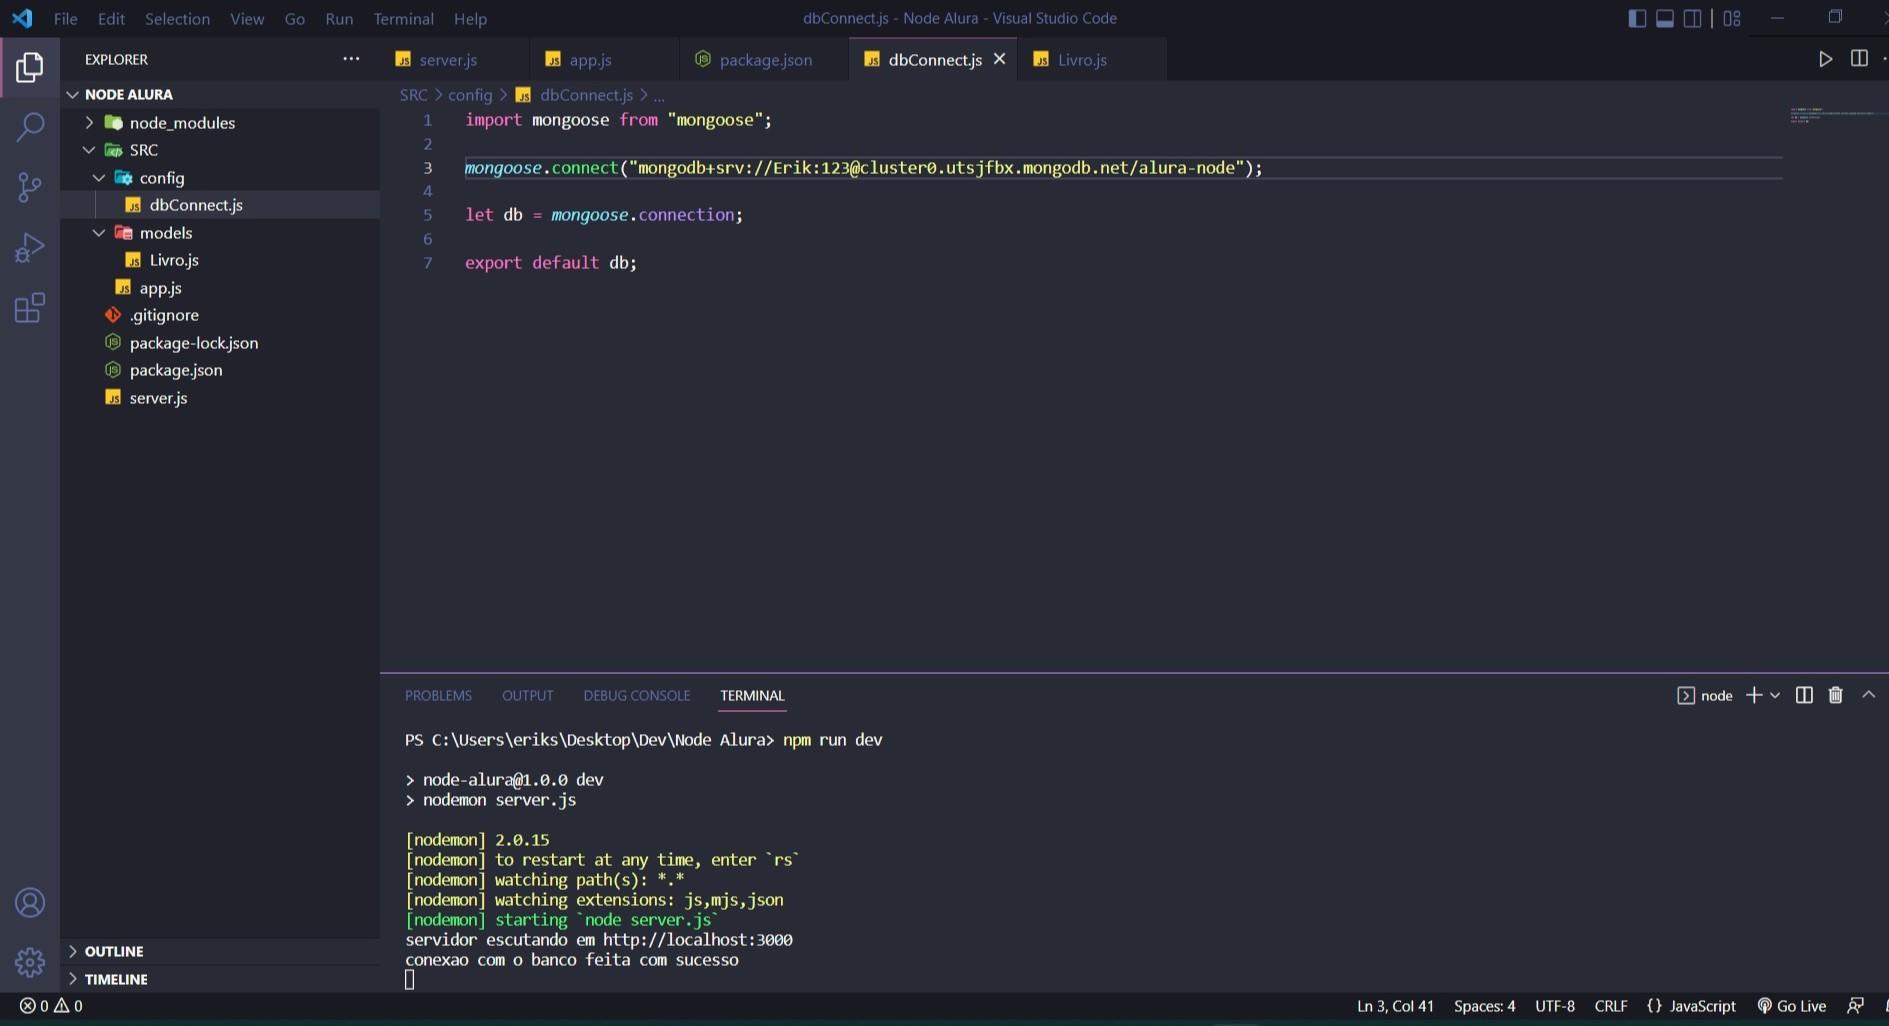Select the TERMINAL panel tab

click(x=752, y=695)
